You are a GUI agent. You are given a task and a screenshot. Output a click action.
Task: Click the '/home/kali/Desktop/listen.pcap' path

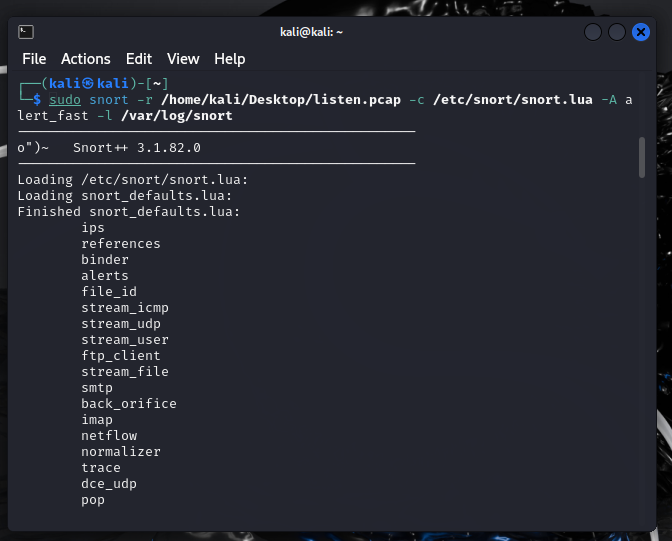point(281,100)
